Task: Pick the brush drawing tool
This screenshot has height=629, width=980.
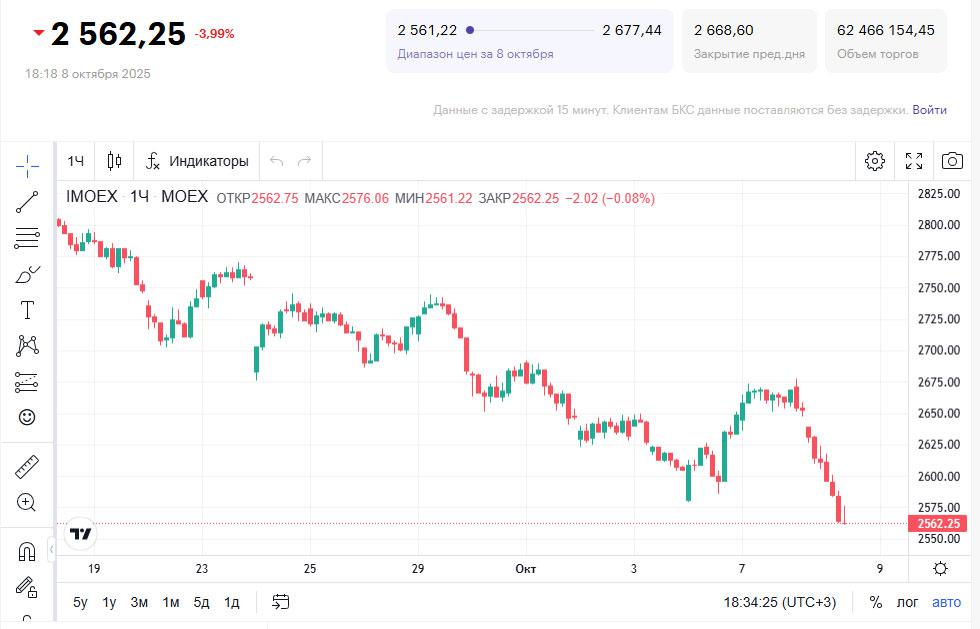Action: pyautogui.click(x=27, y=274)
